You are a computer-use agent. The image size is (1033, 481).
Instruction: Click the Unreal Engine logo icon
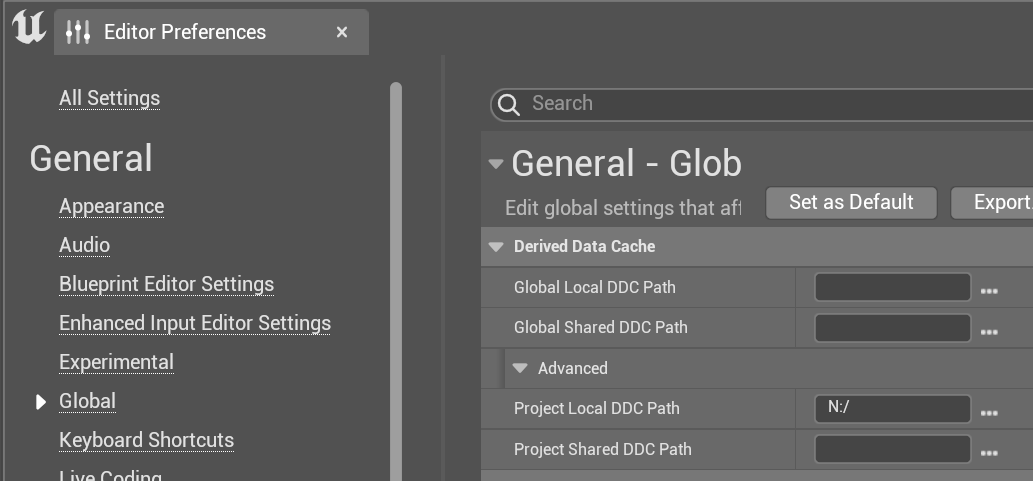pos(29,28)
